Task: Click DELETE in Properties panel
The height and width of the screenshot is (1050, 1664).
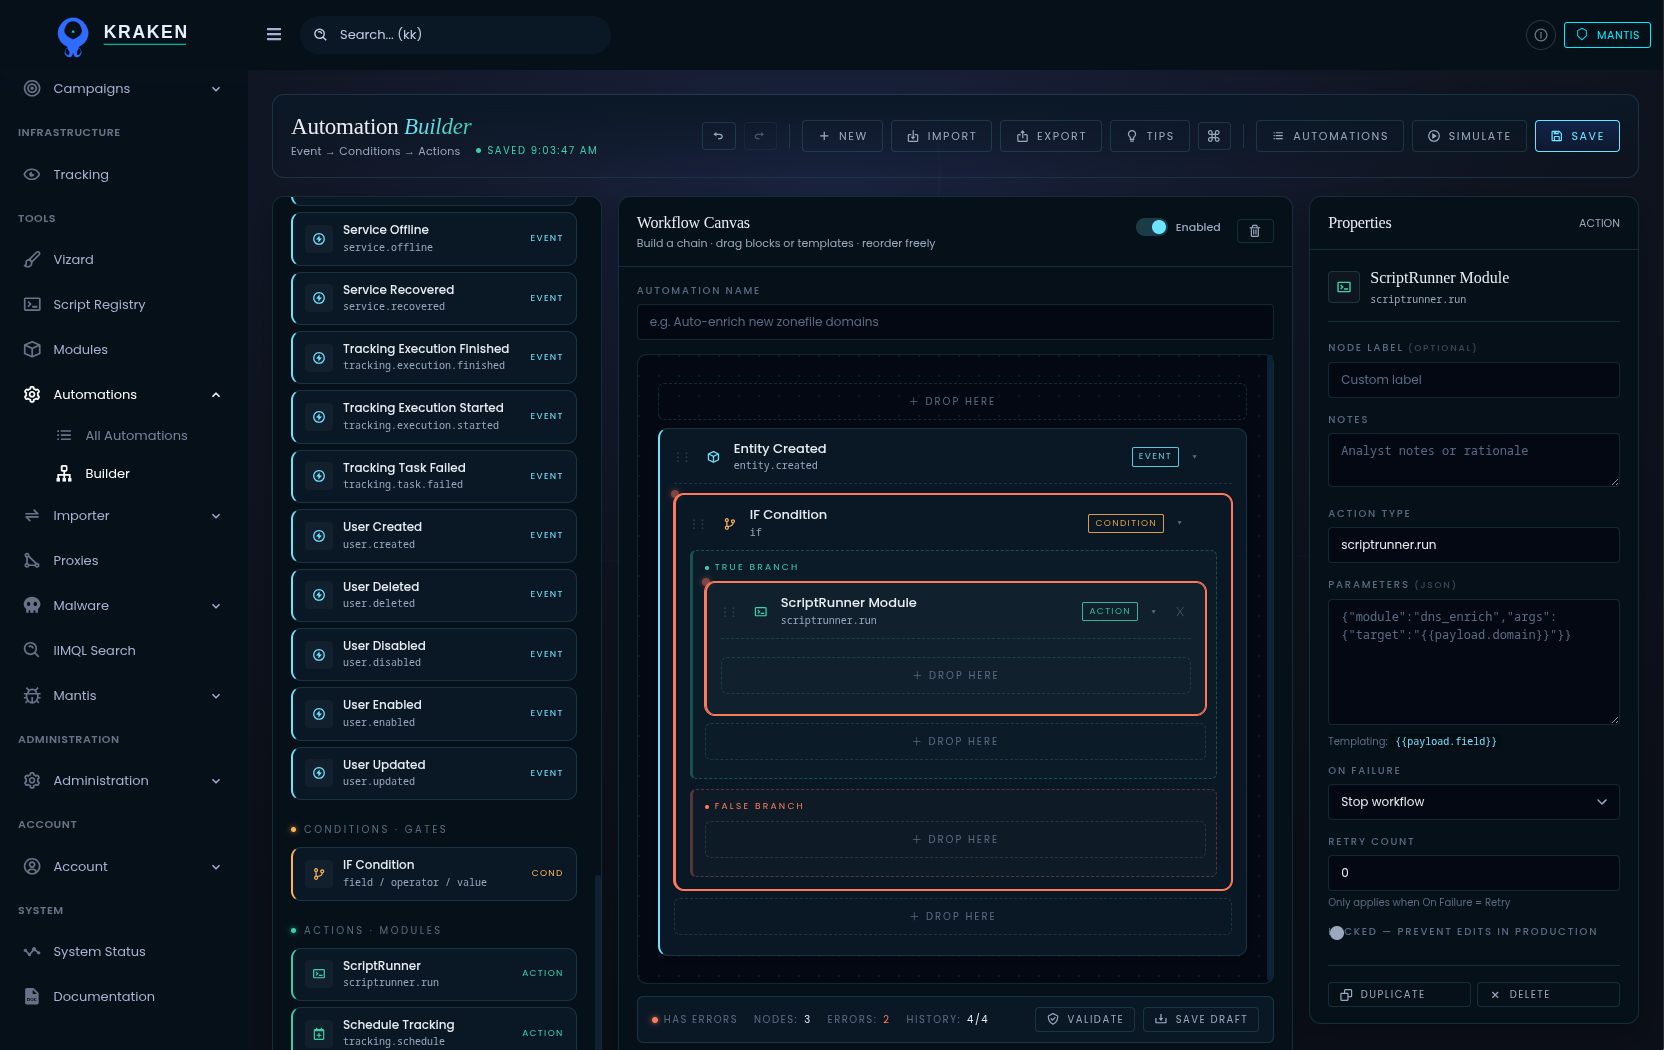Action: (x=1548, y=994)
